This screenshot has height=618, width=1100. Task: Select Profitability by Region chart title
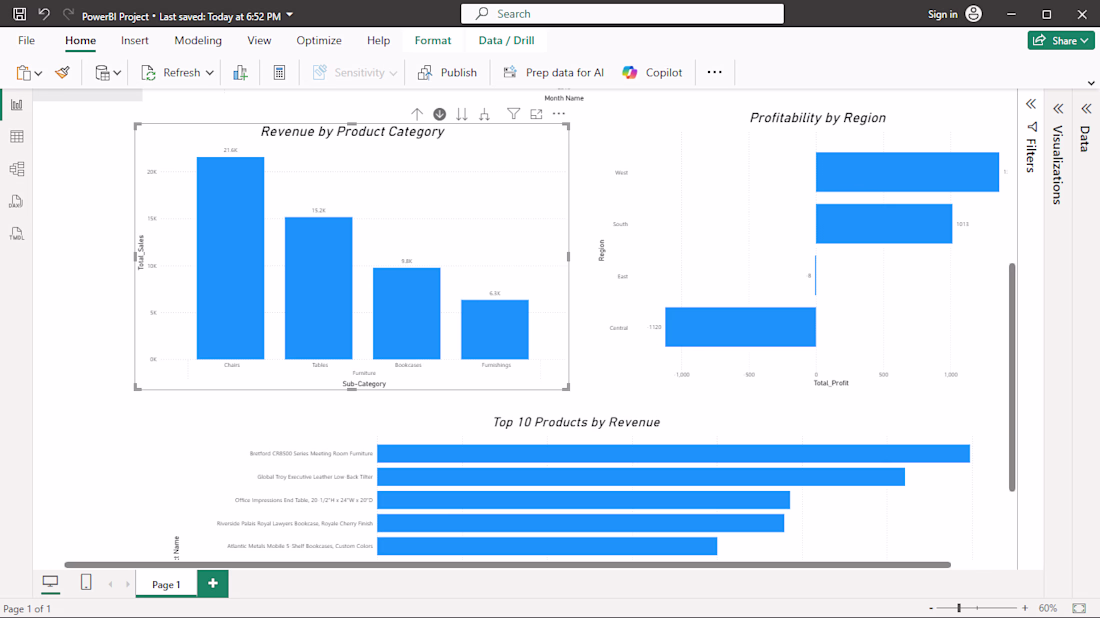(817, 118)
